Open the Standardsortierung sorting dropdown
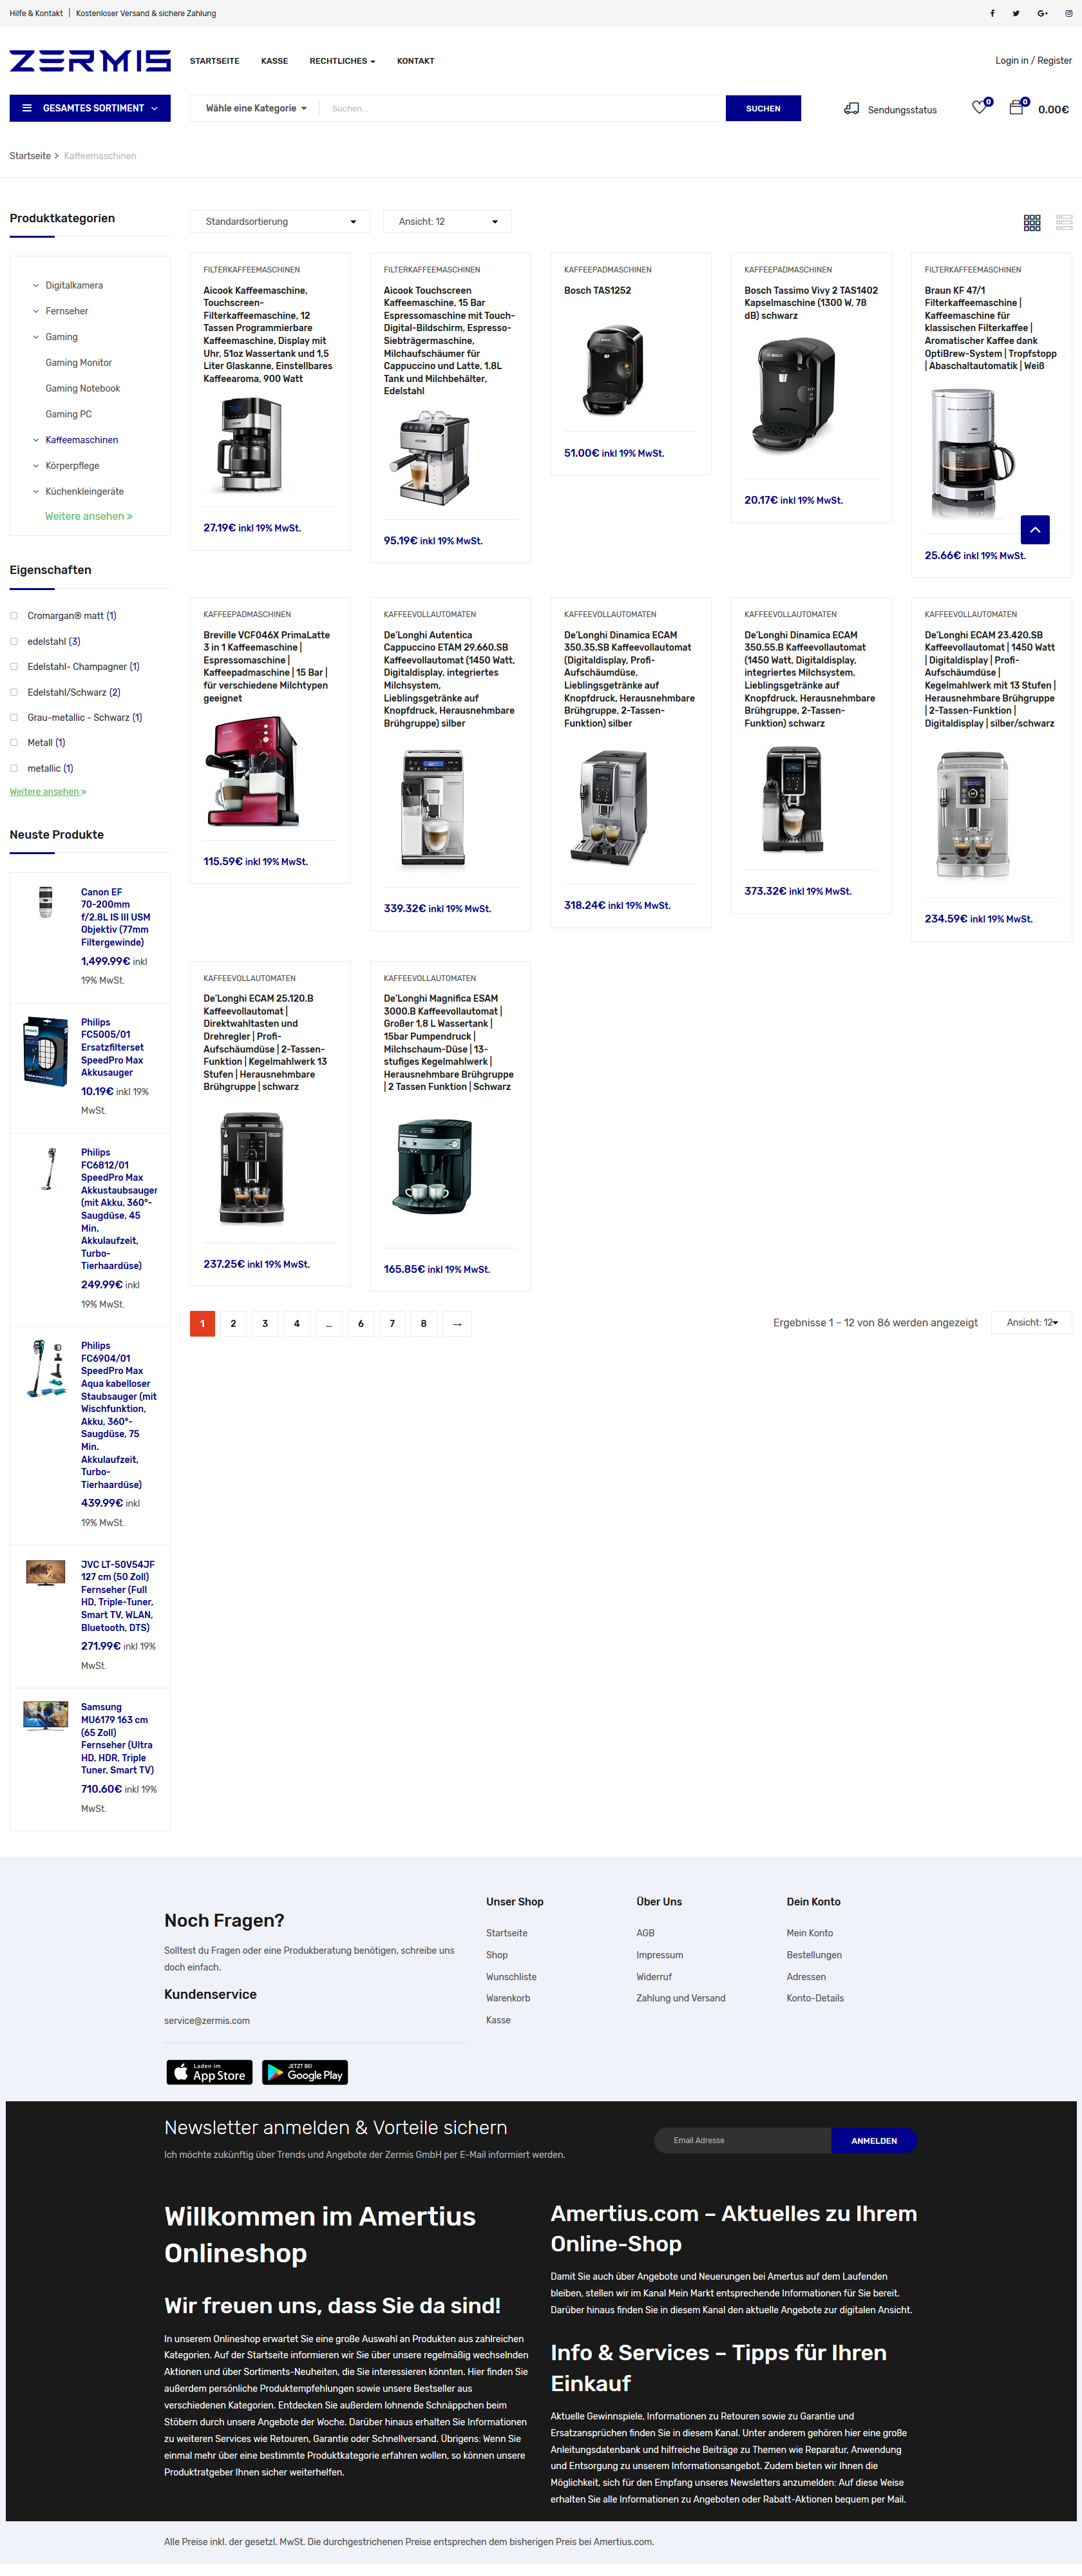The width and height of the screenshot is (1082, 2576). 280,222
